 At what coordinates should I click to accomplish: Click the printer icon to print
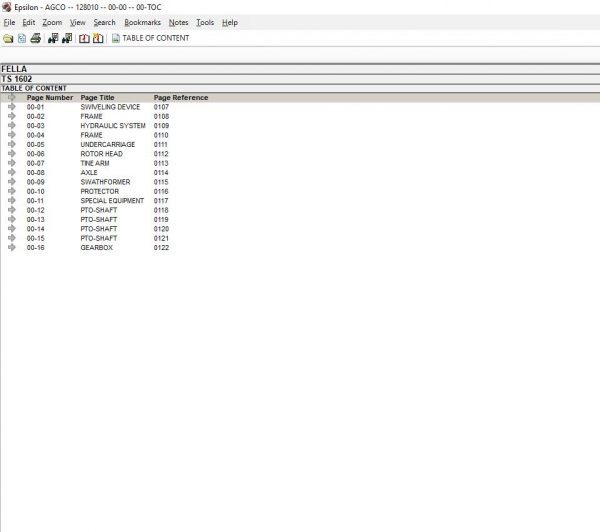click(x=36, y=38)
